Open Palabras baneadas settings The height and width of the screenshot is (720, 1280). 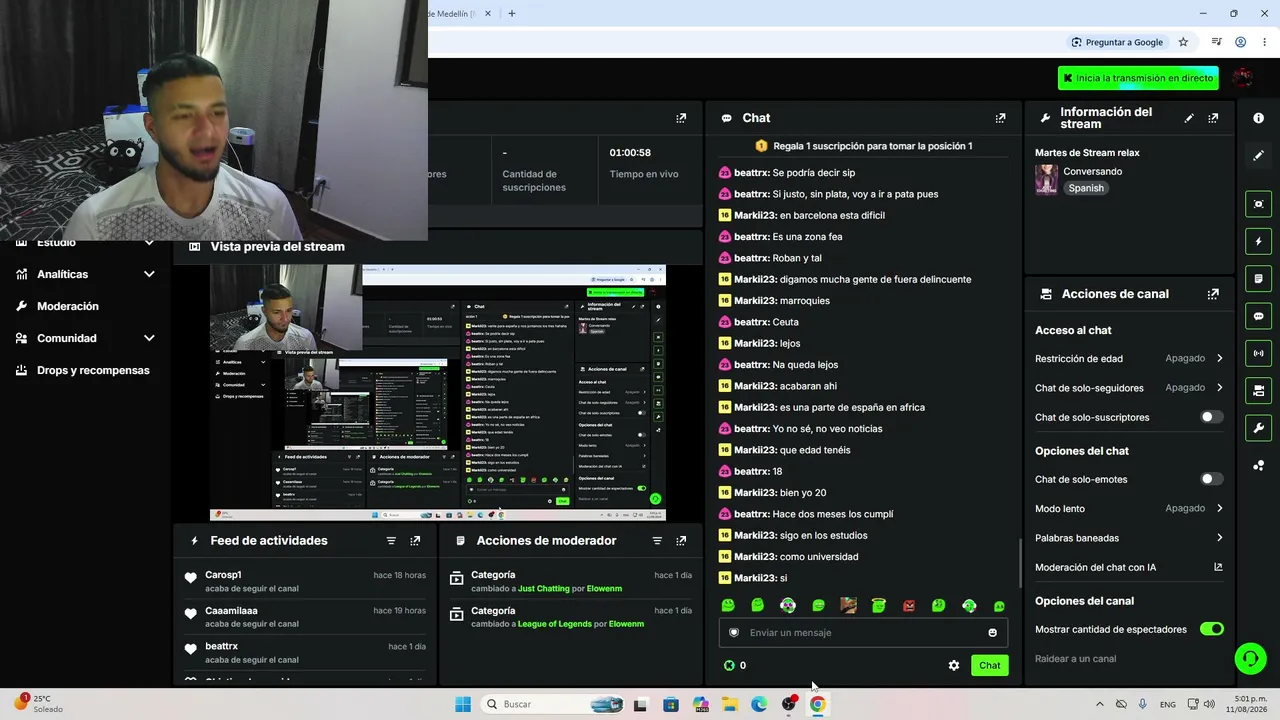[x=1129, y=538]
